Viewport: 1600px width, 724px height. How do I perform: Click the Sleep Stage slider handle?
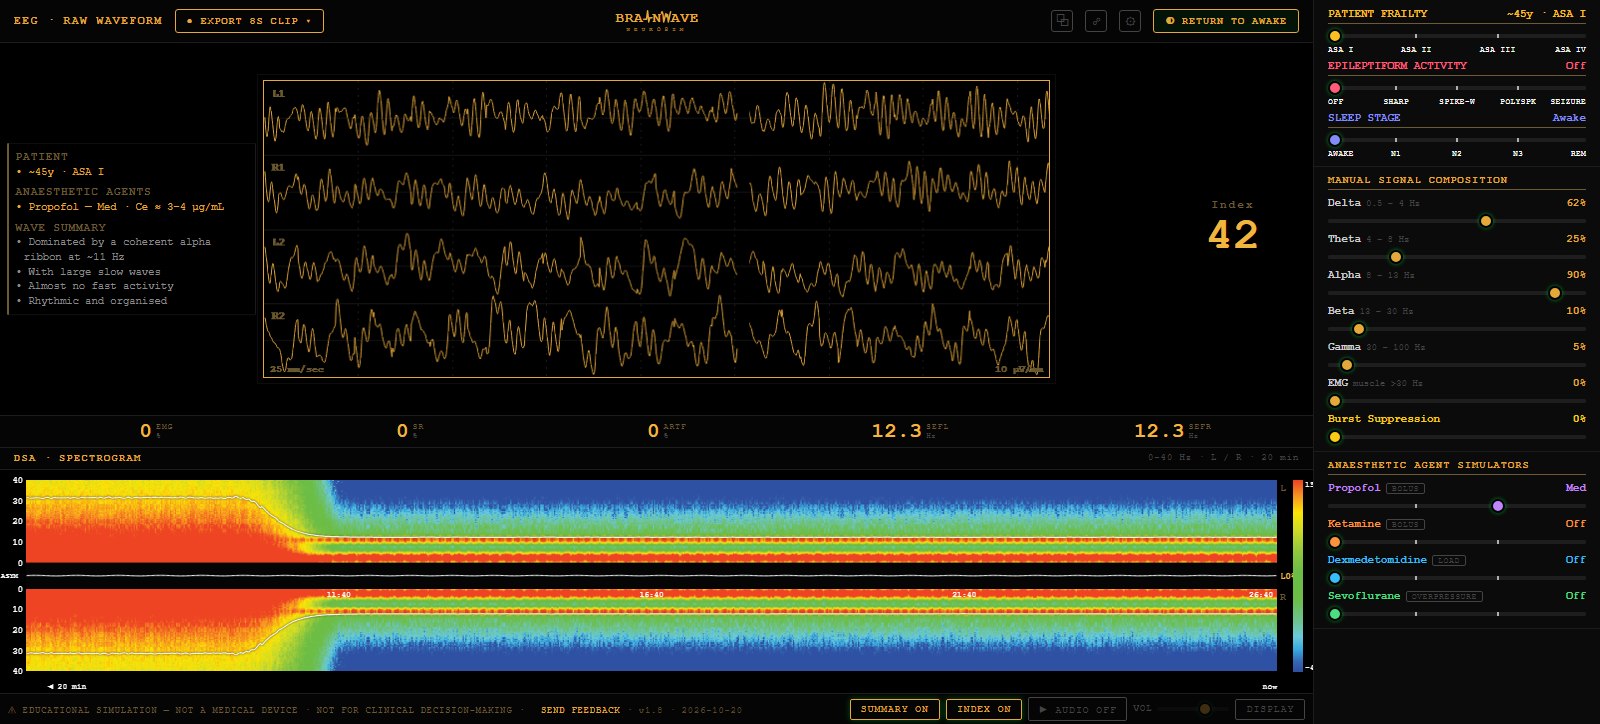pyautogui.click(x=1335, y=140)
